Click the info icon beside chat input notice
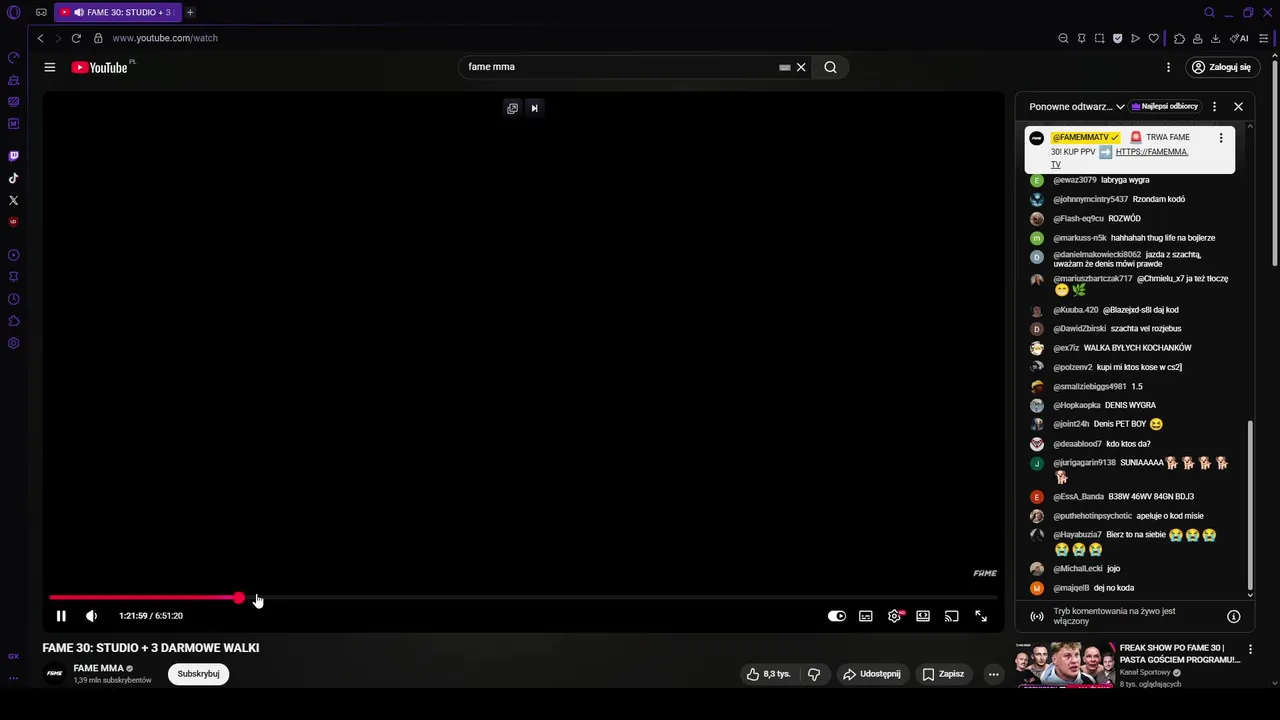Image resolution: width=1280 pixels, height=720 pixels. pos(1233,616)
